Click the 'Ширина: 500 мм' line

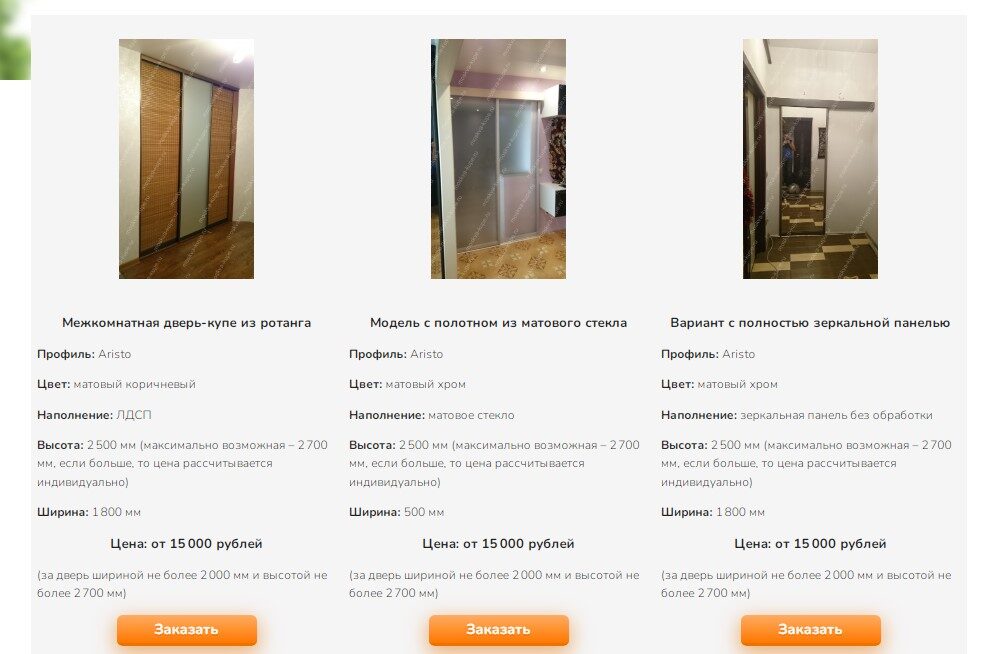(x=396, y=512)
